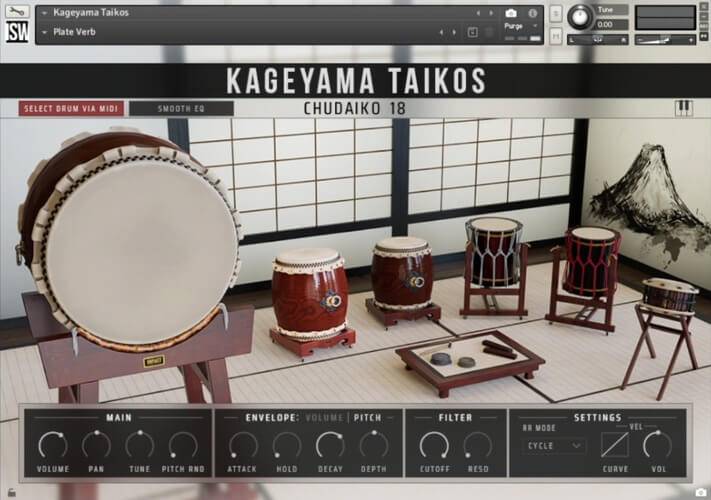Adjust the Pan knob

click(x=96, y=445)
